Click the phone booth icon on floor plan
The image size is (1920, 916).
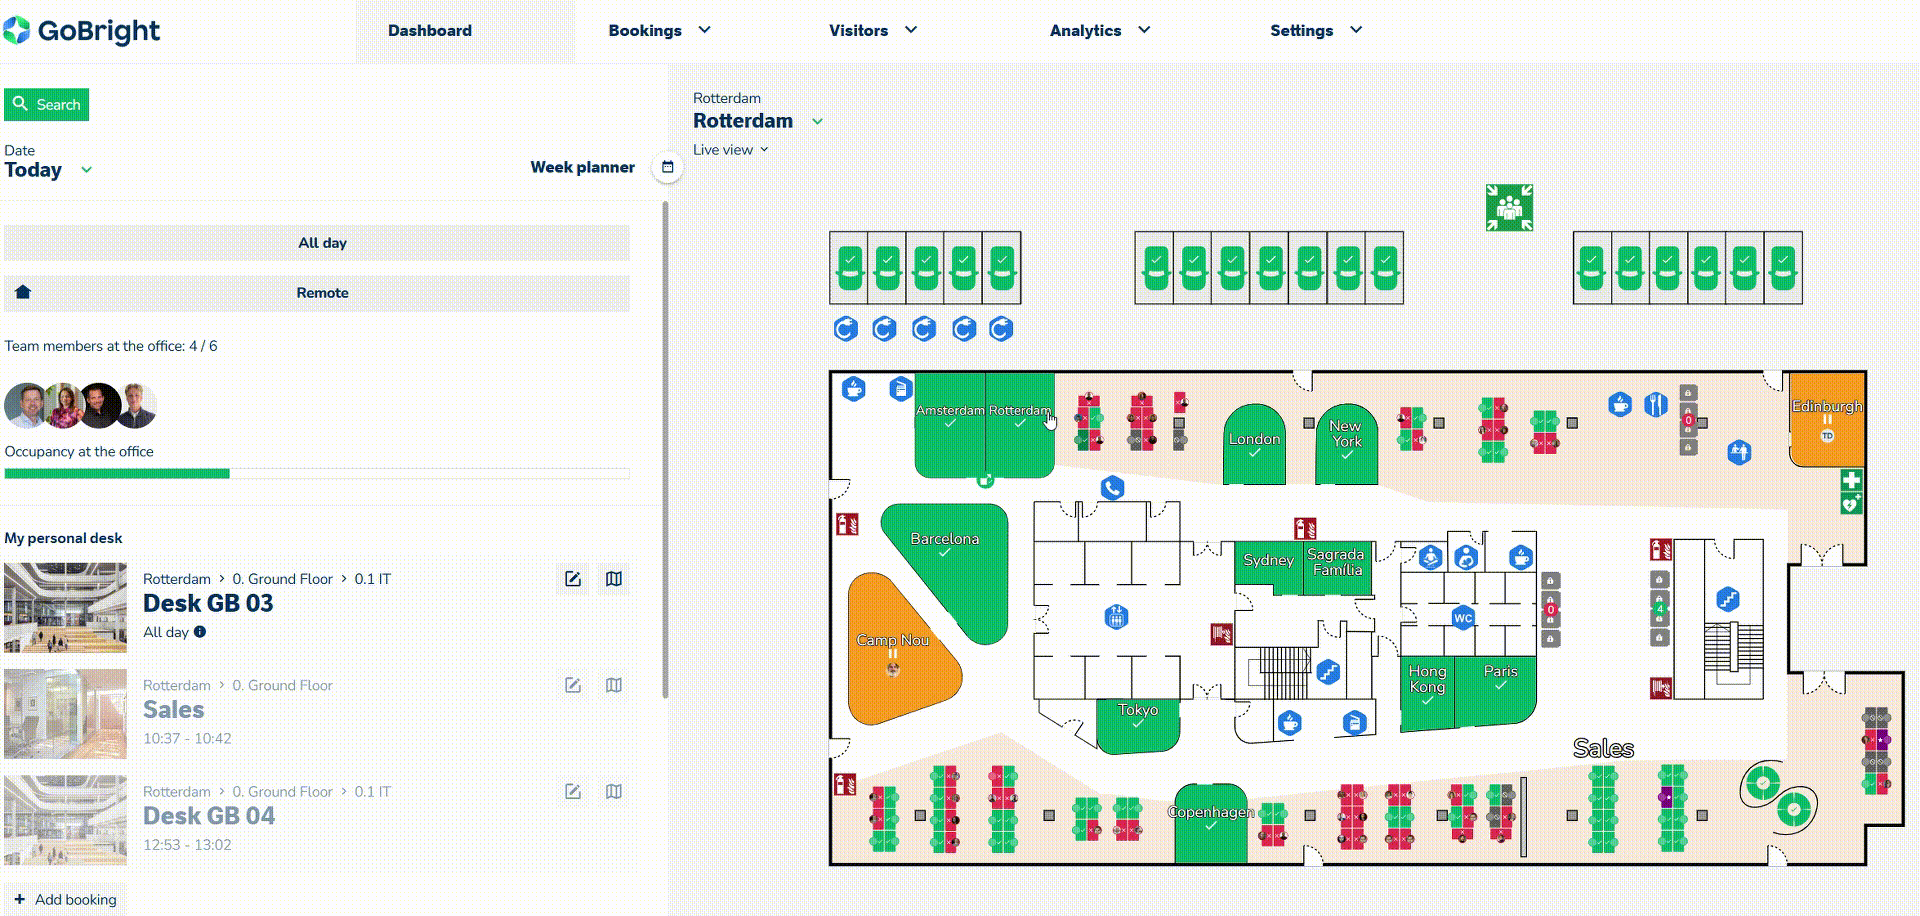click(x=1112, y=488)
